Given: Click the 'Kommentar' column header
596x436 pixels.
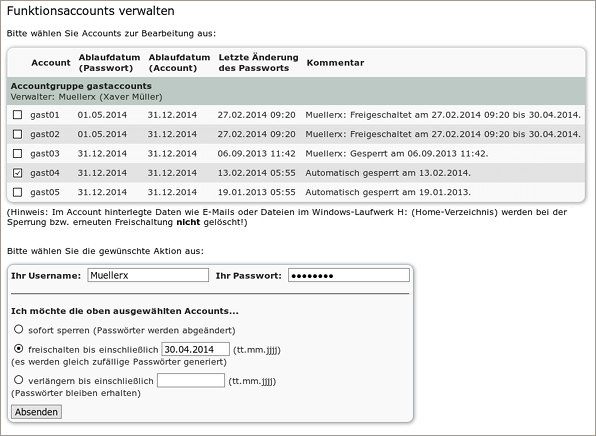Looking at the screenshot, I should point(335,63).
